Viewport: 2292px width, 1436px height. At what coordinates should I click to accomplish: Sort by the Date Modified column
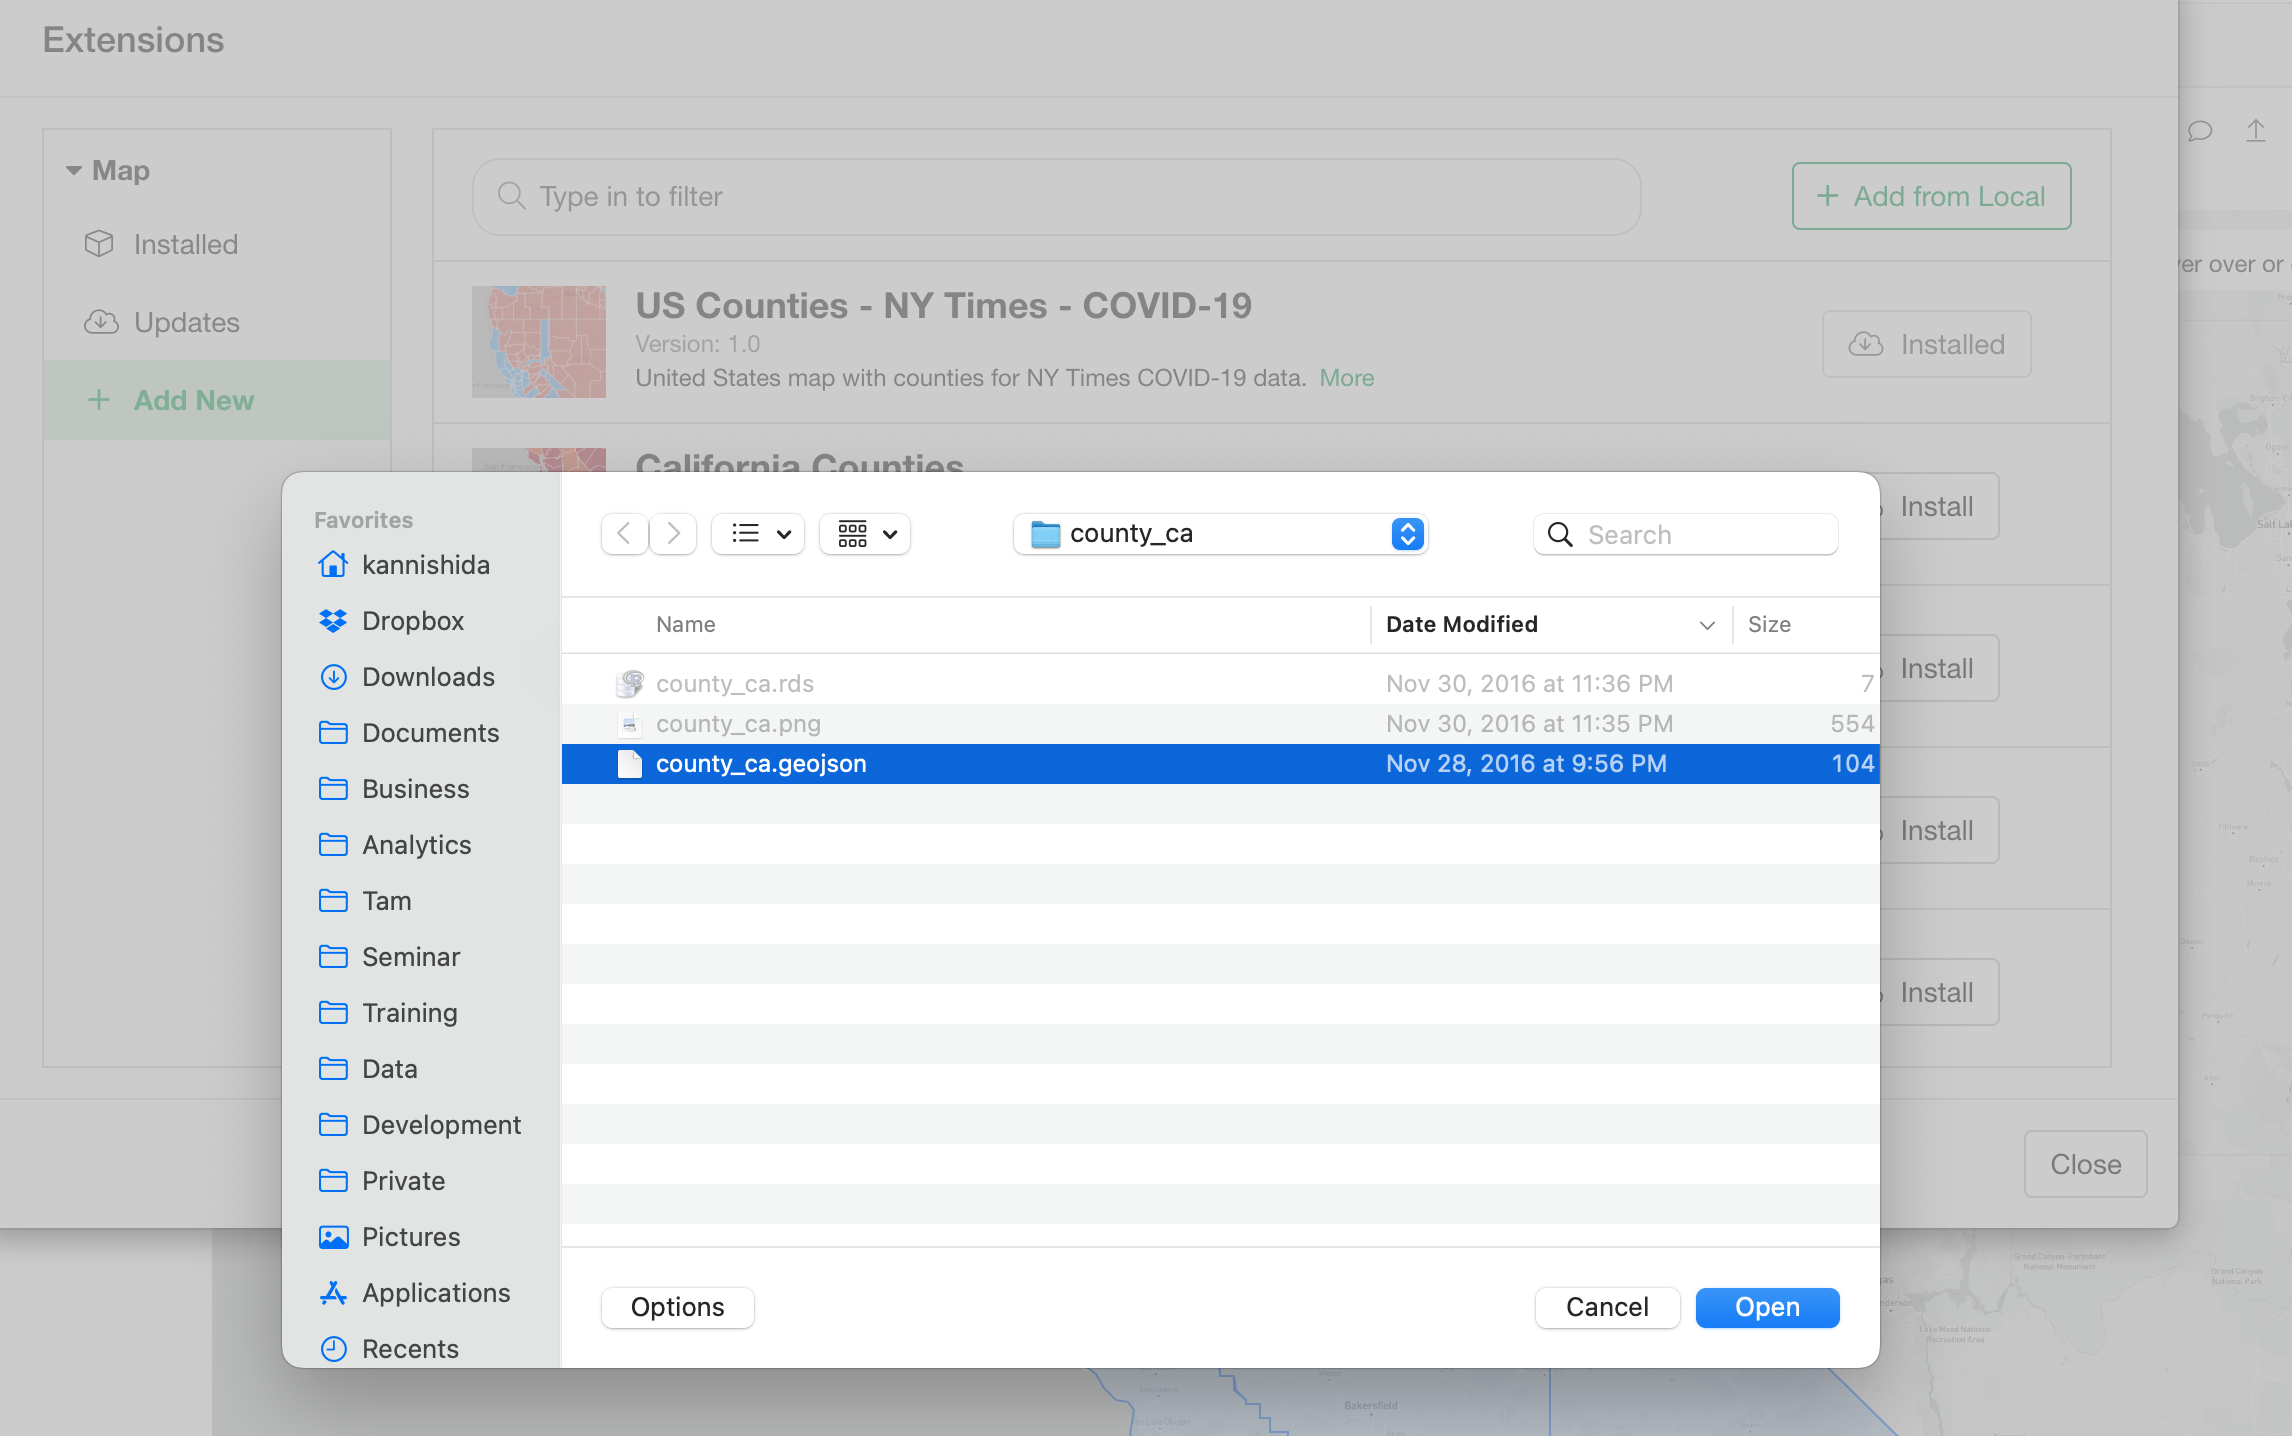(1462, 625)
